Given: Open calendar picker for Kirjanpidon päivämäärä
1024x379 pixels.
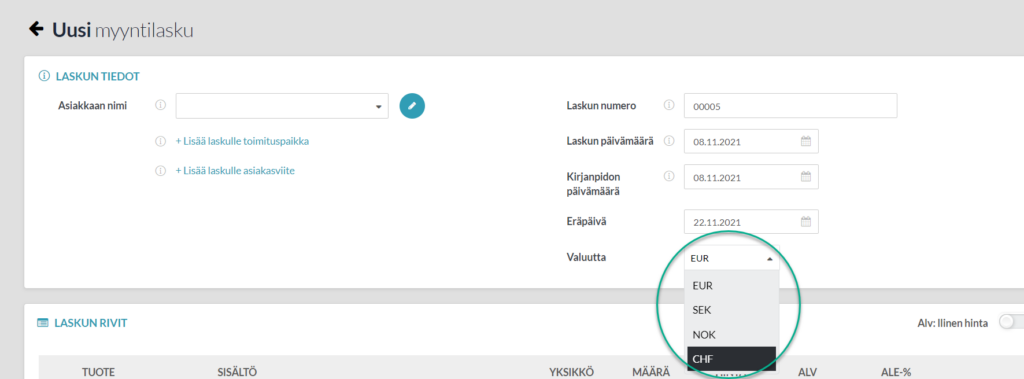Looking at the screenshot, I should [x=806, y=177].
